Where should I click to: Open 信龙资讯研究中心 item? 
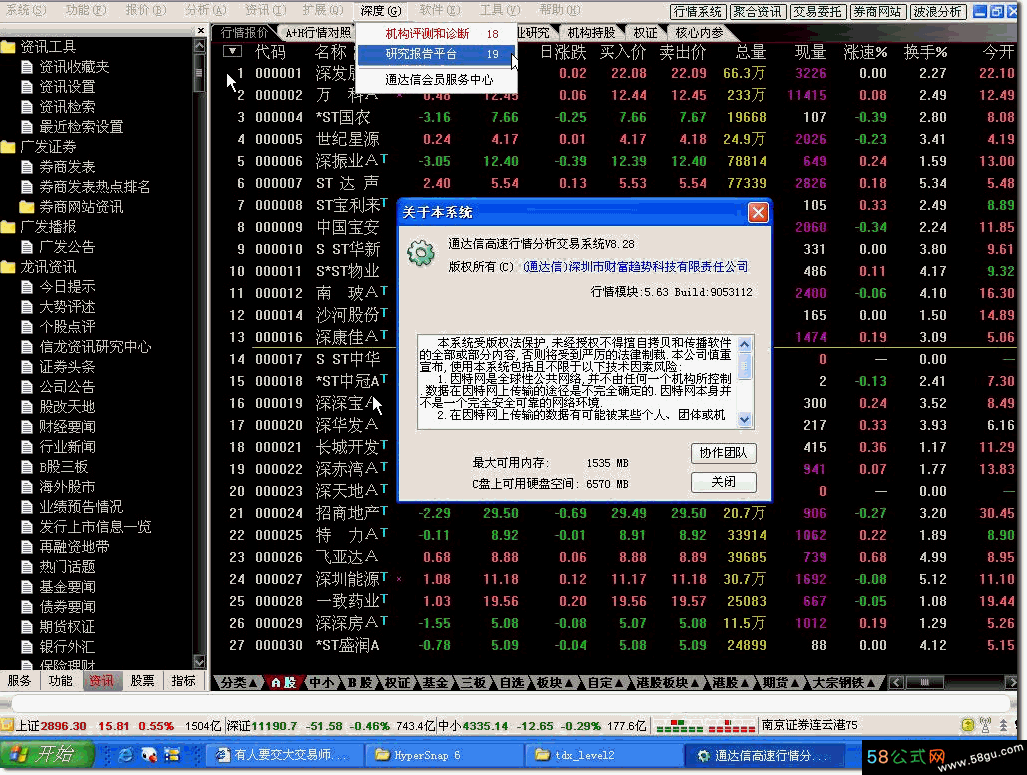86,347
